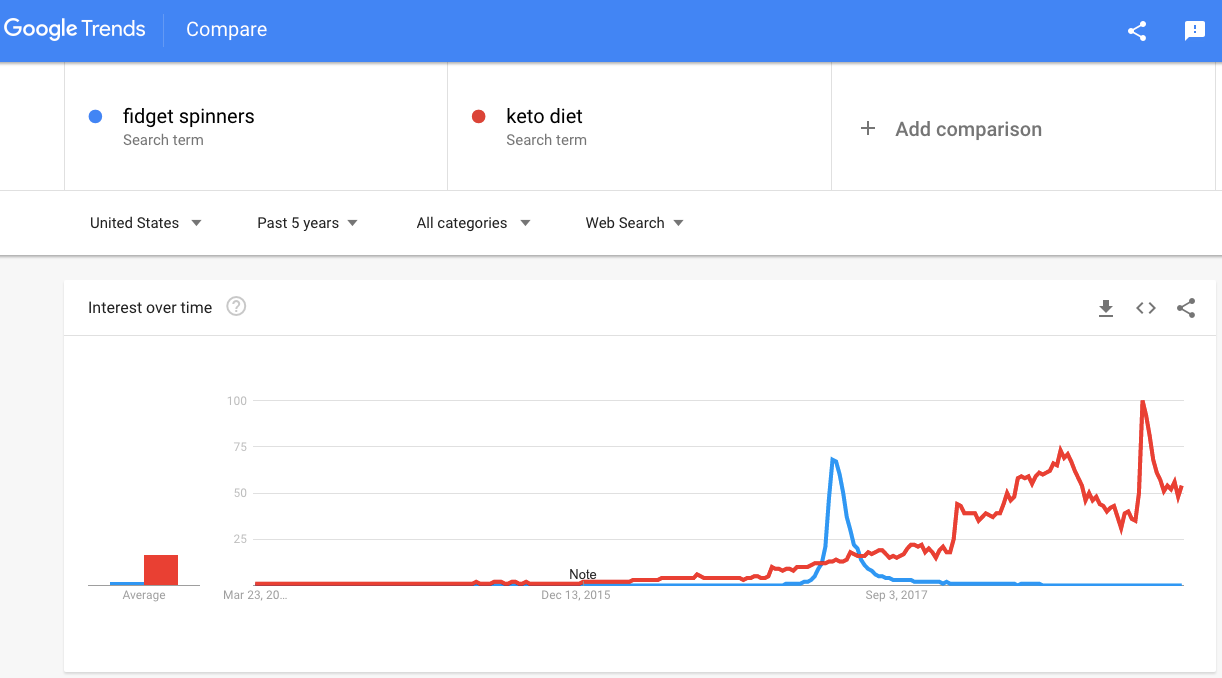Download the Interest over time chart as CSV

tap(1106, 308)
